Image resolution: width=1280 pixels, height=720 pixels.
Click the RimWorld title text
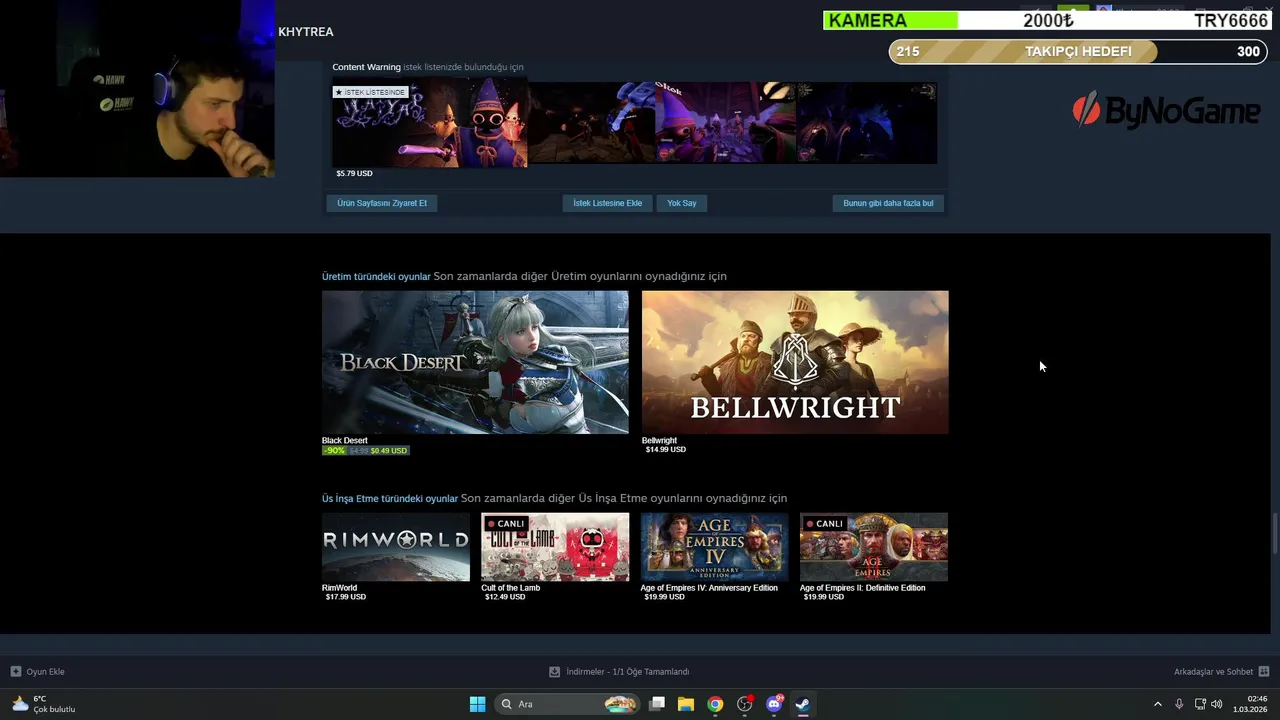point(339,588)
